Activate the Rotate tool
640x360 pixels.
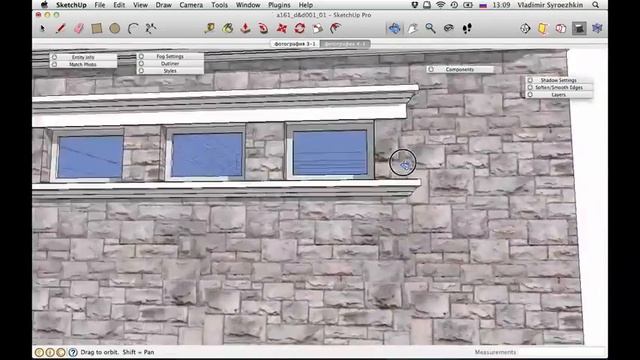tap(300, 28)
